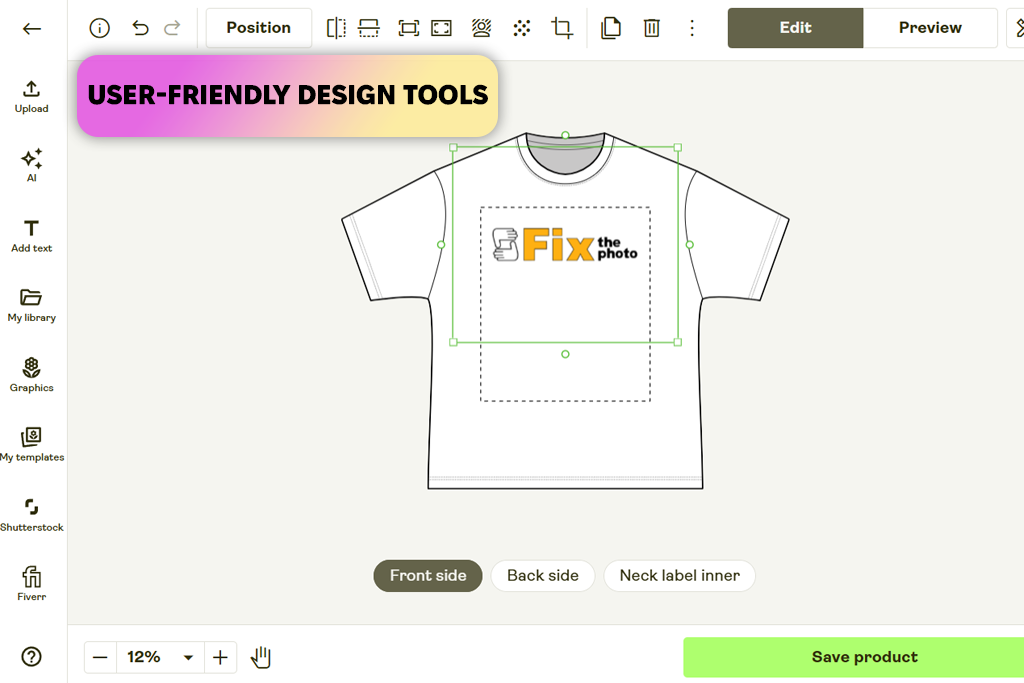This screenshot has width=1024, height=683.
Task: Click the remove background icon
Action: [481, 28]
